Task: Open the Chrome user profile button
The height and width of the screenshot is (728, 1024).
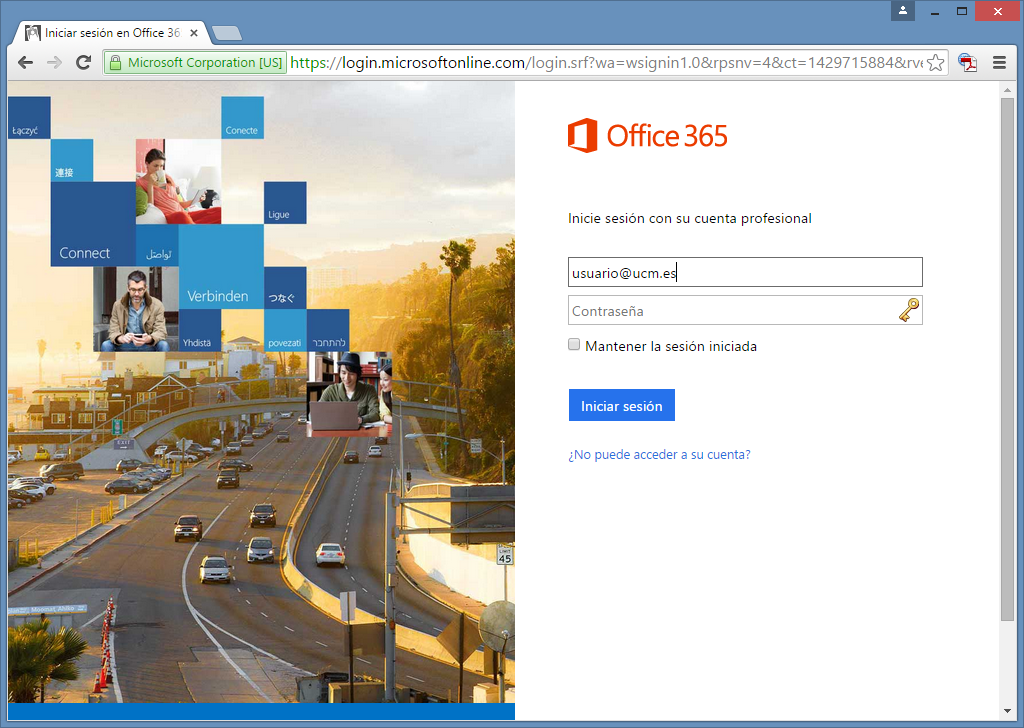Action: (x=904, y=11)
